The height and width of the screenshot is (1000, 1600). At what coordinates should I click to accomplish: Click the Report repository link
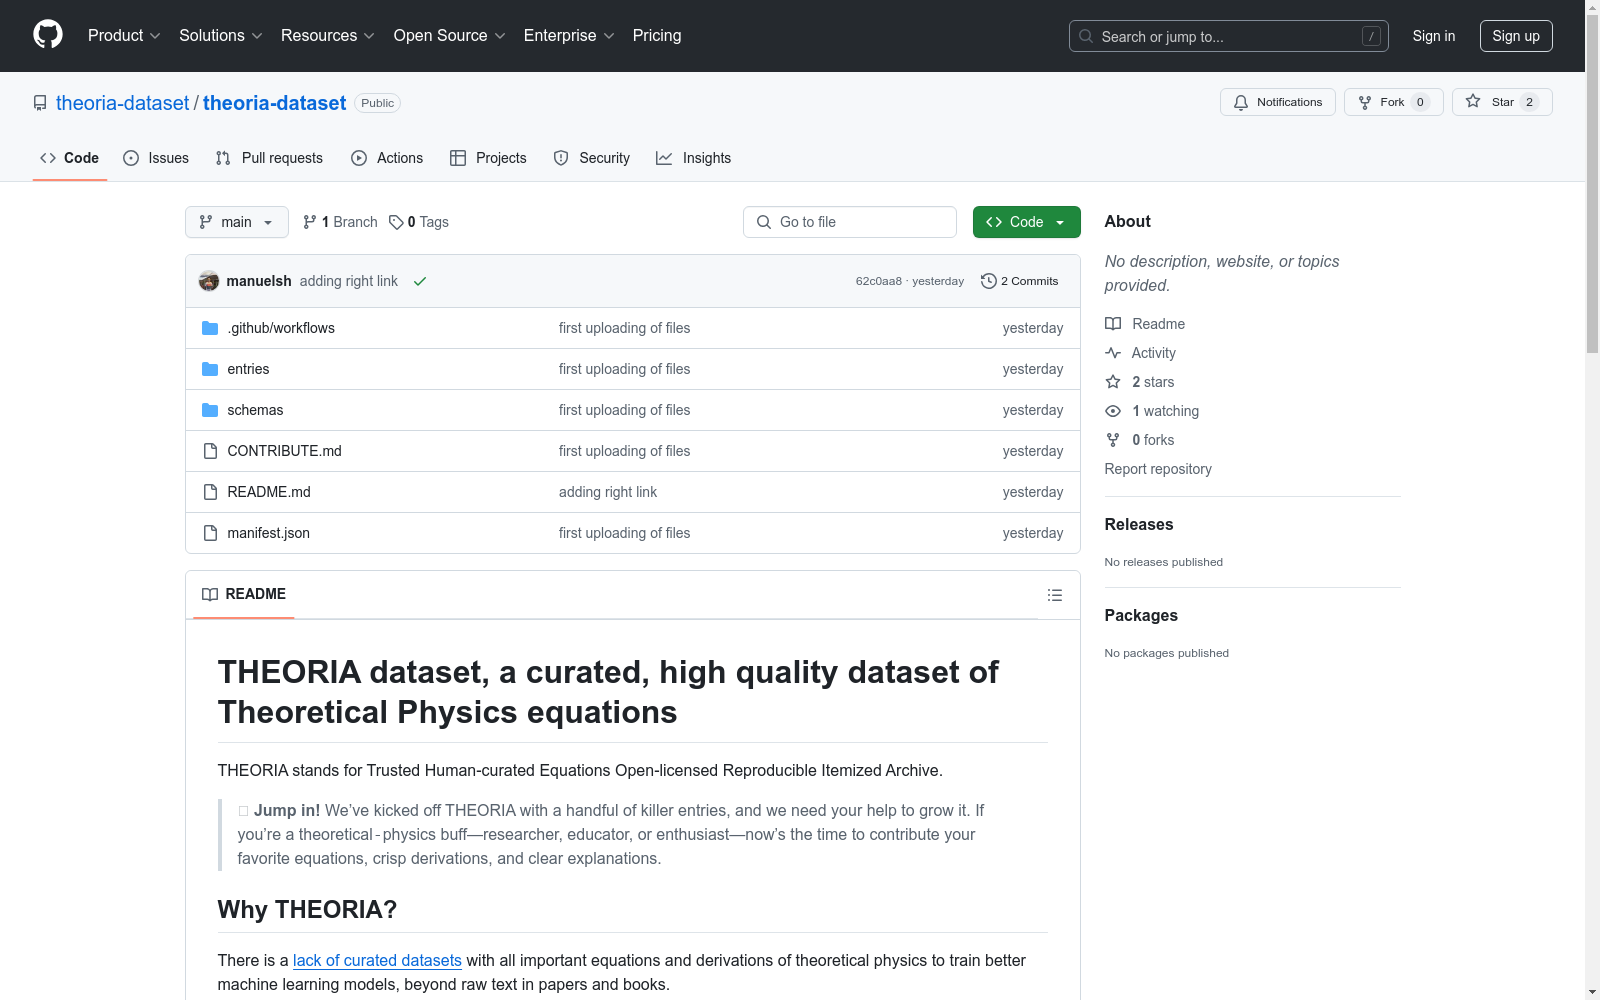1158,469
